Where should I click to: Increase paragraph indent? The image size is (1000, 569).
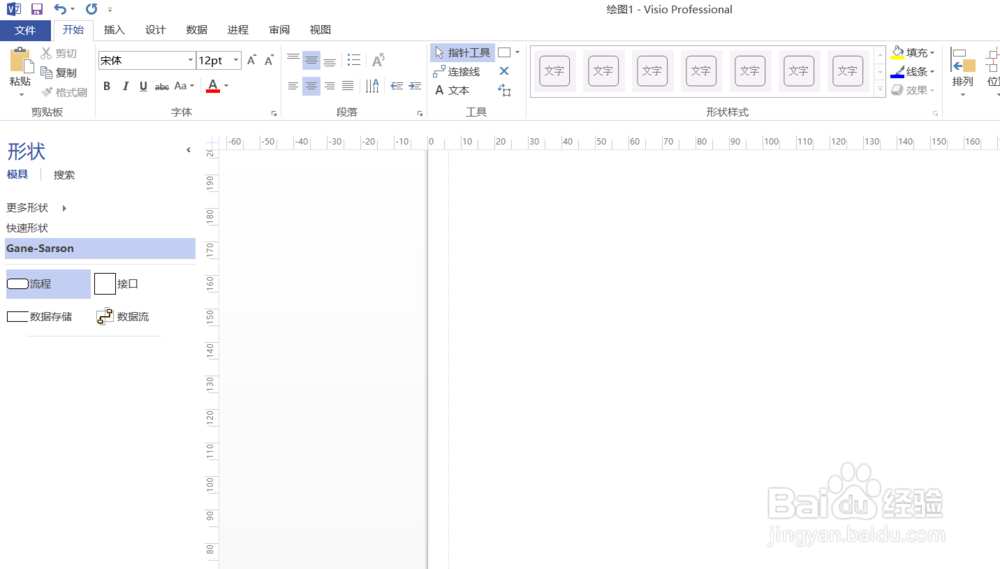[415, 85]
